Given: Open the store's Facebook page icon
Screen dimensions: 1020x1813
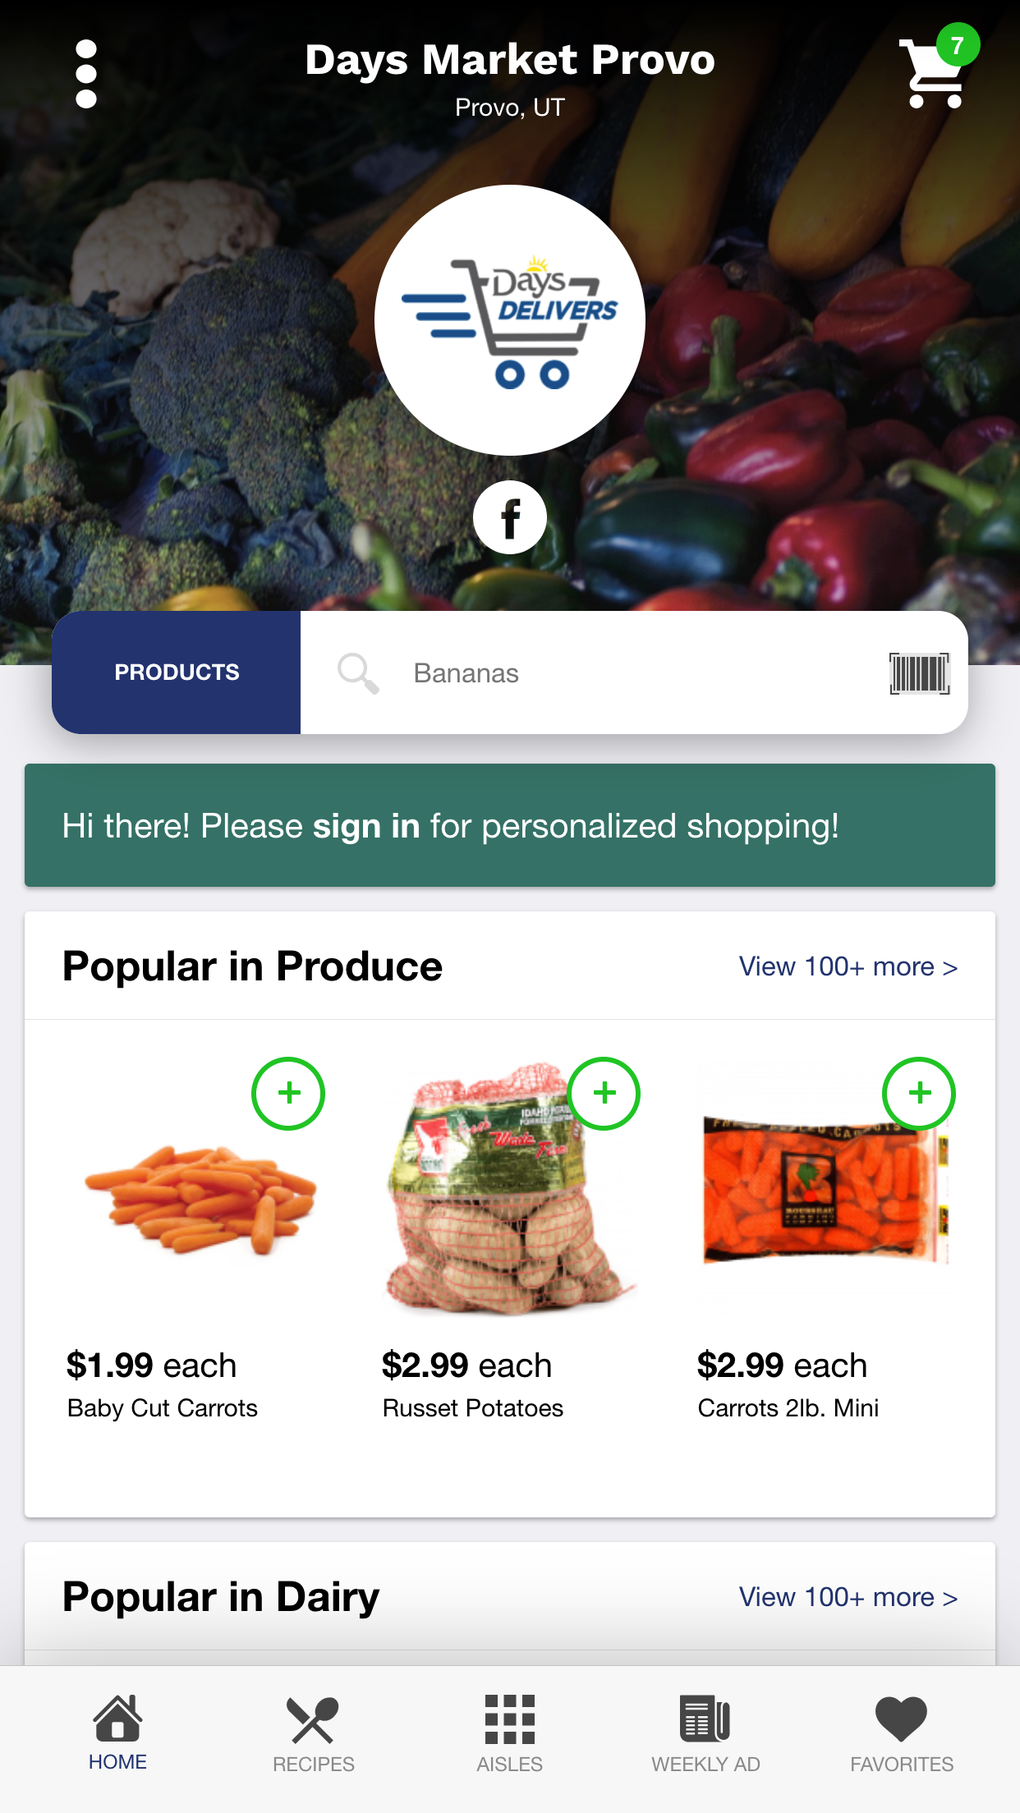Looking at the screenshot, I should 510,518.
